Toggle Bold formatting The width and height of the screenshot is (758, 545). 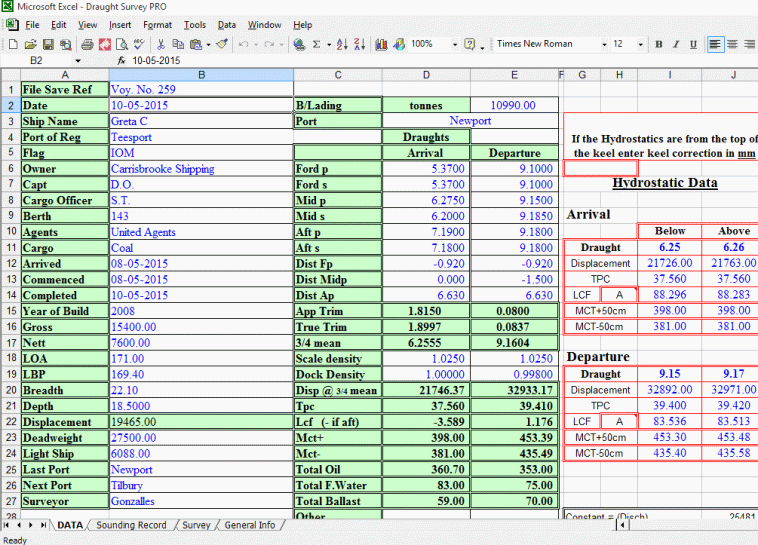coord(659,45)
